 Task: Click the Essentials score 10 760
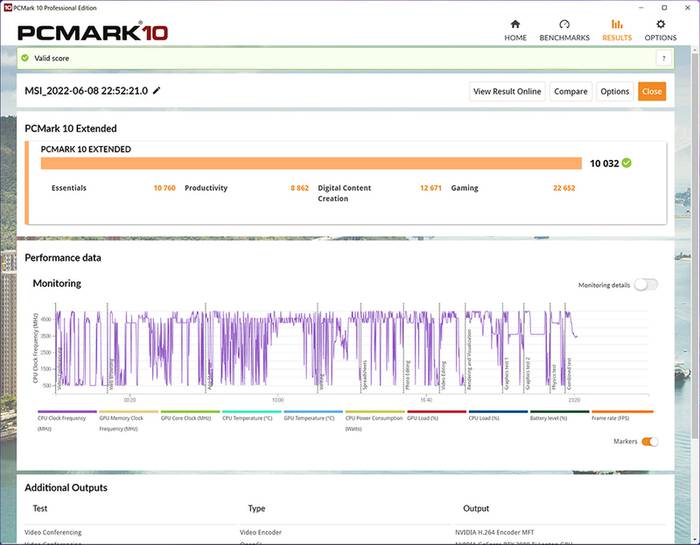164,188
